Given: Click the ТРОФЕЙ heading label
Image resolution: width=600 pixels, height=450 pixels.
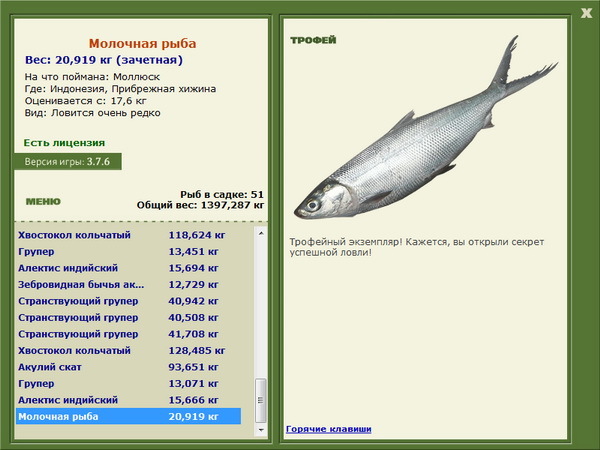Looking at the screenshot, I should (x=313, y=40).
